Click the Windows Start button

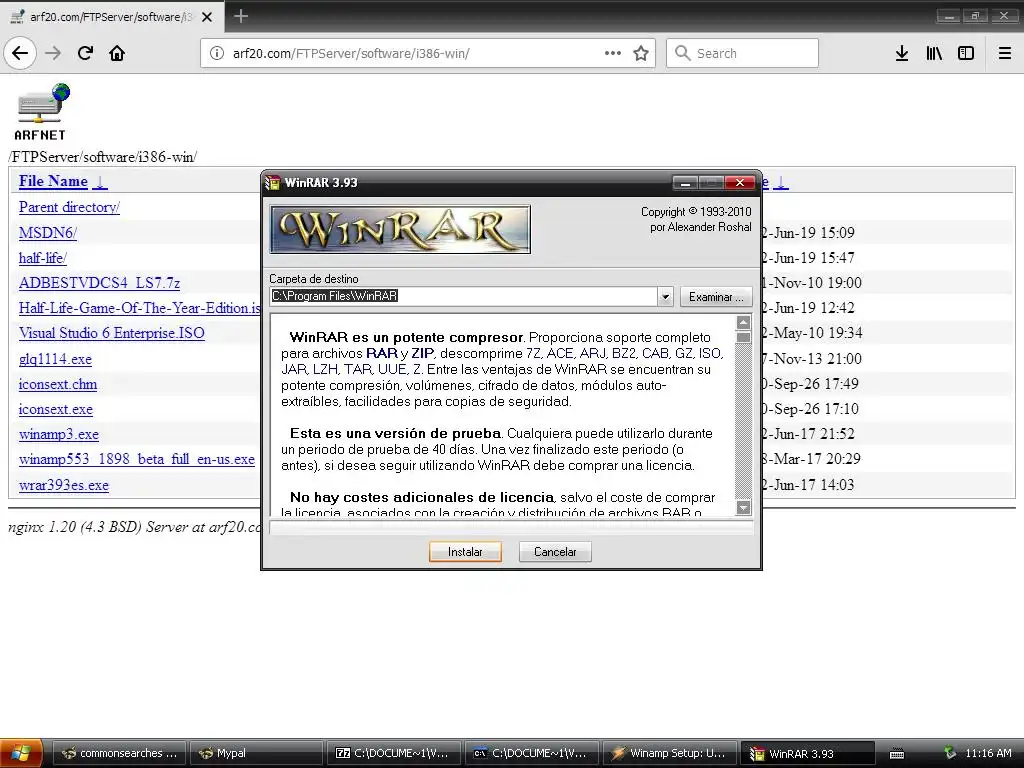tap(21, 753)
